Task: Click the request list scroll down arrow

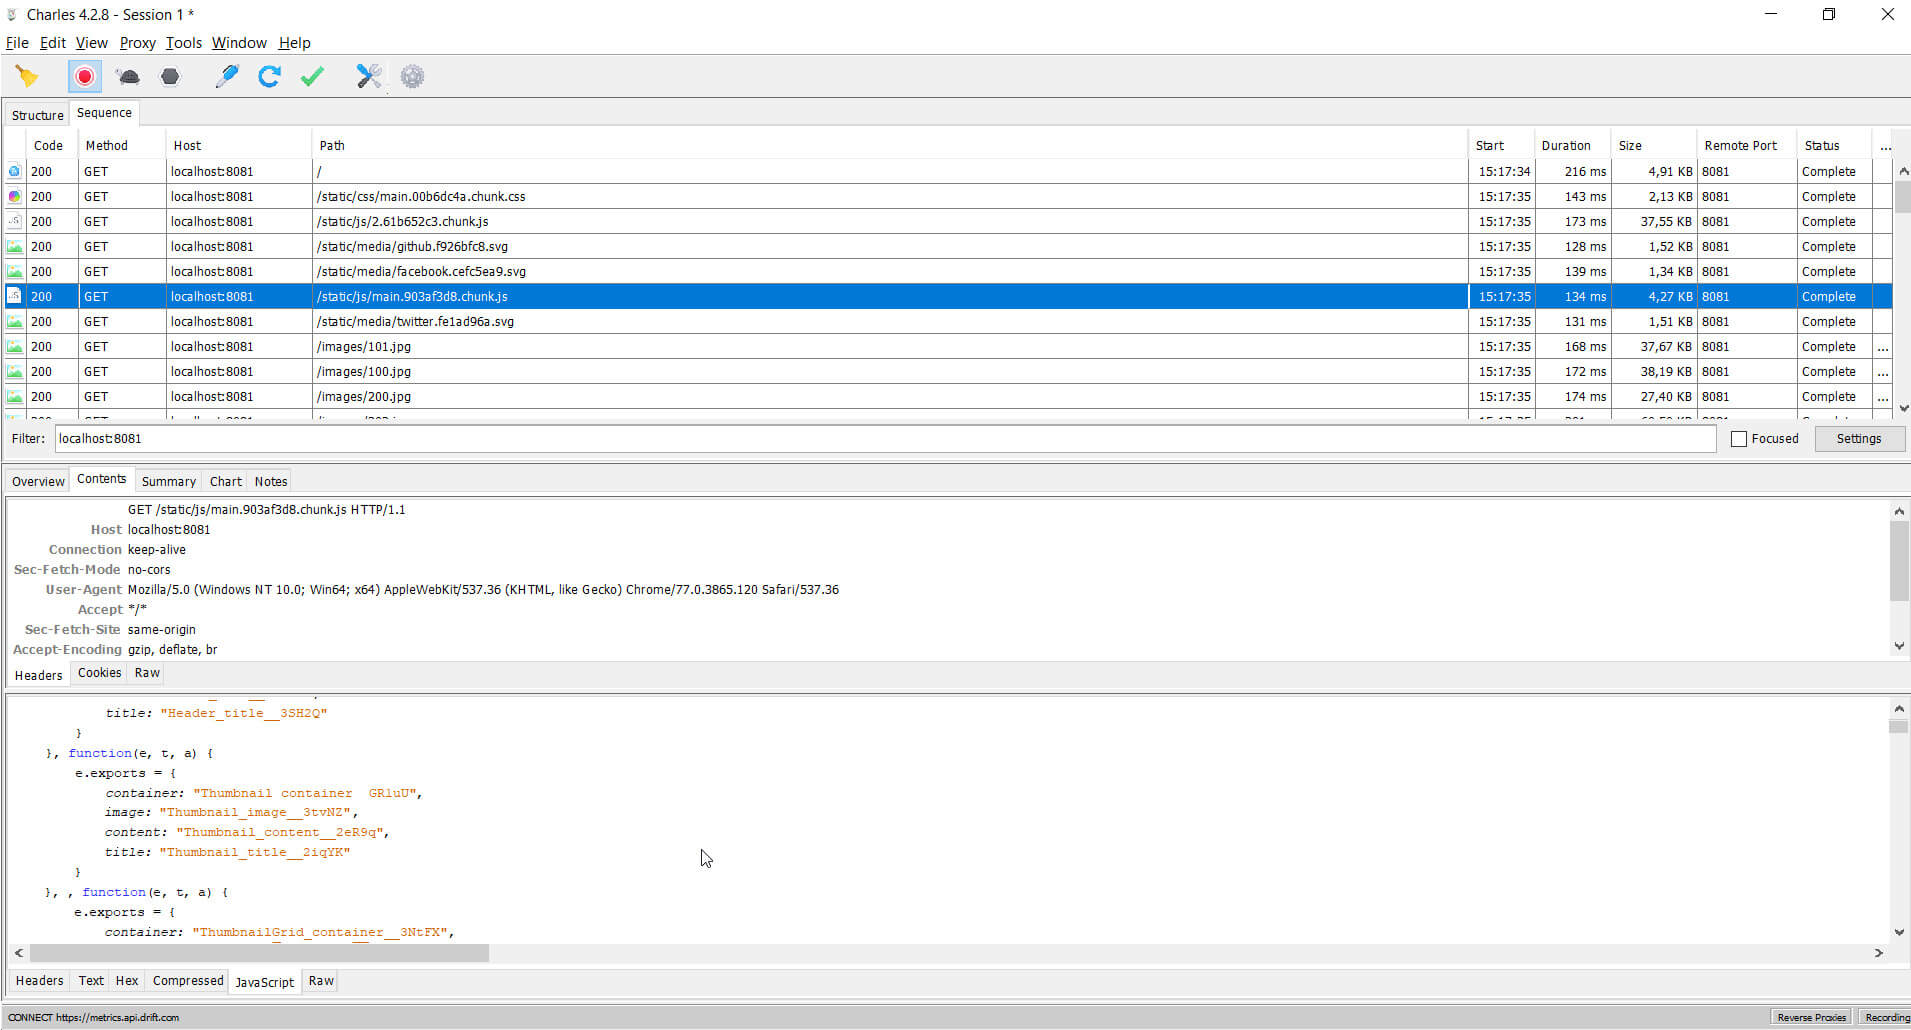Action: (x=1903, y=408)
